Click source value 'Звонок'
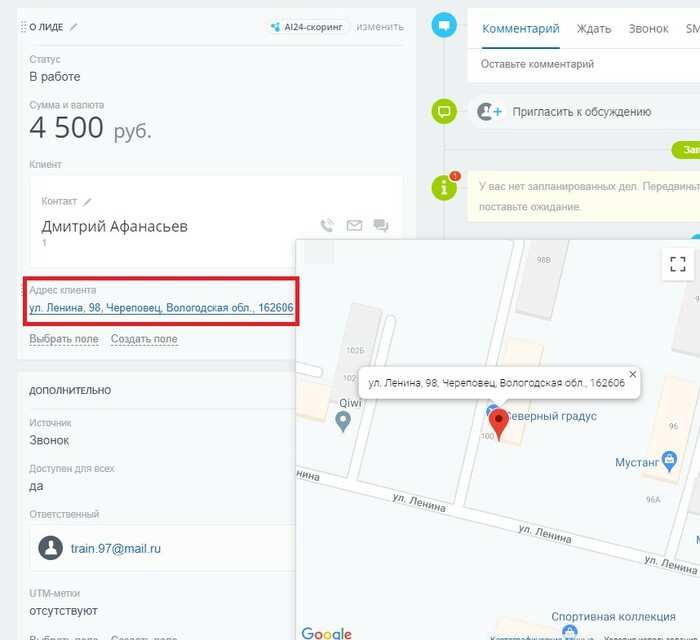Viewport: 700px width, 640px height. click(x=49, y=441)
